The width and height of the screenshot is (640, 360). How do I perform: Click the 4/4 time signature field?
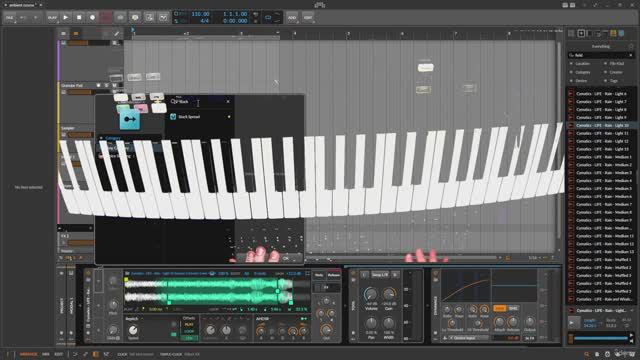(205, 20)
